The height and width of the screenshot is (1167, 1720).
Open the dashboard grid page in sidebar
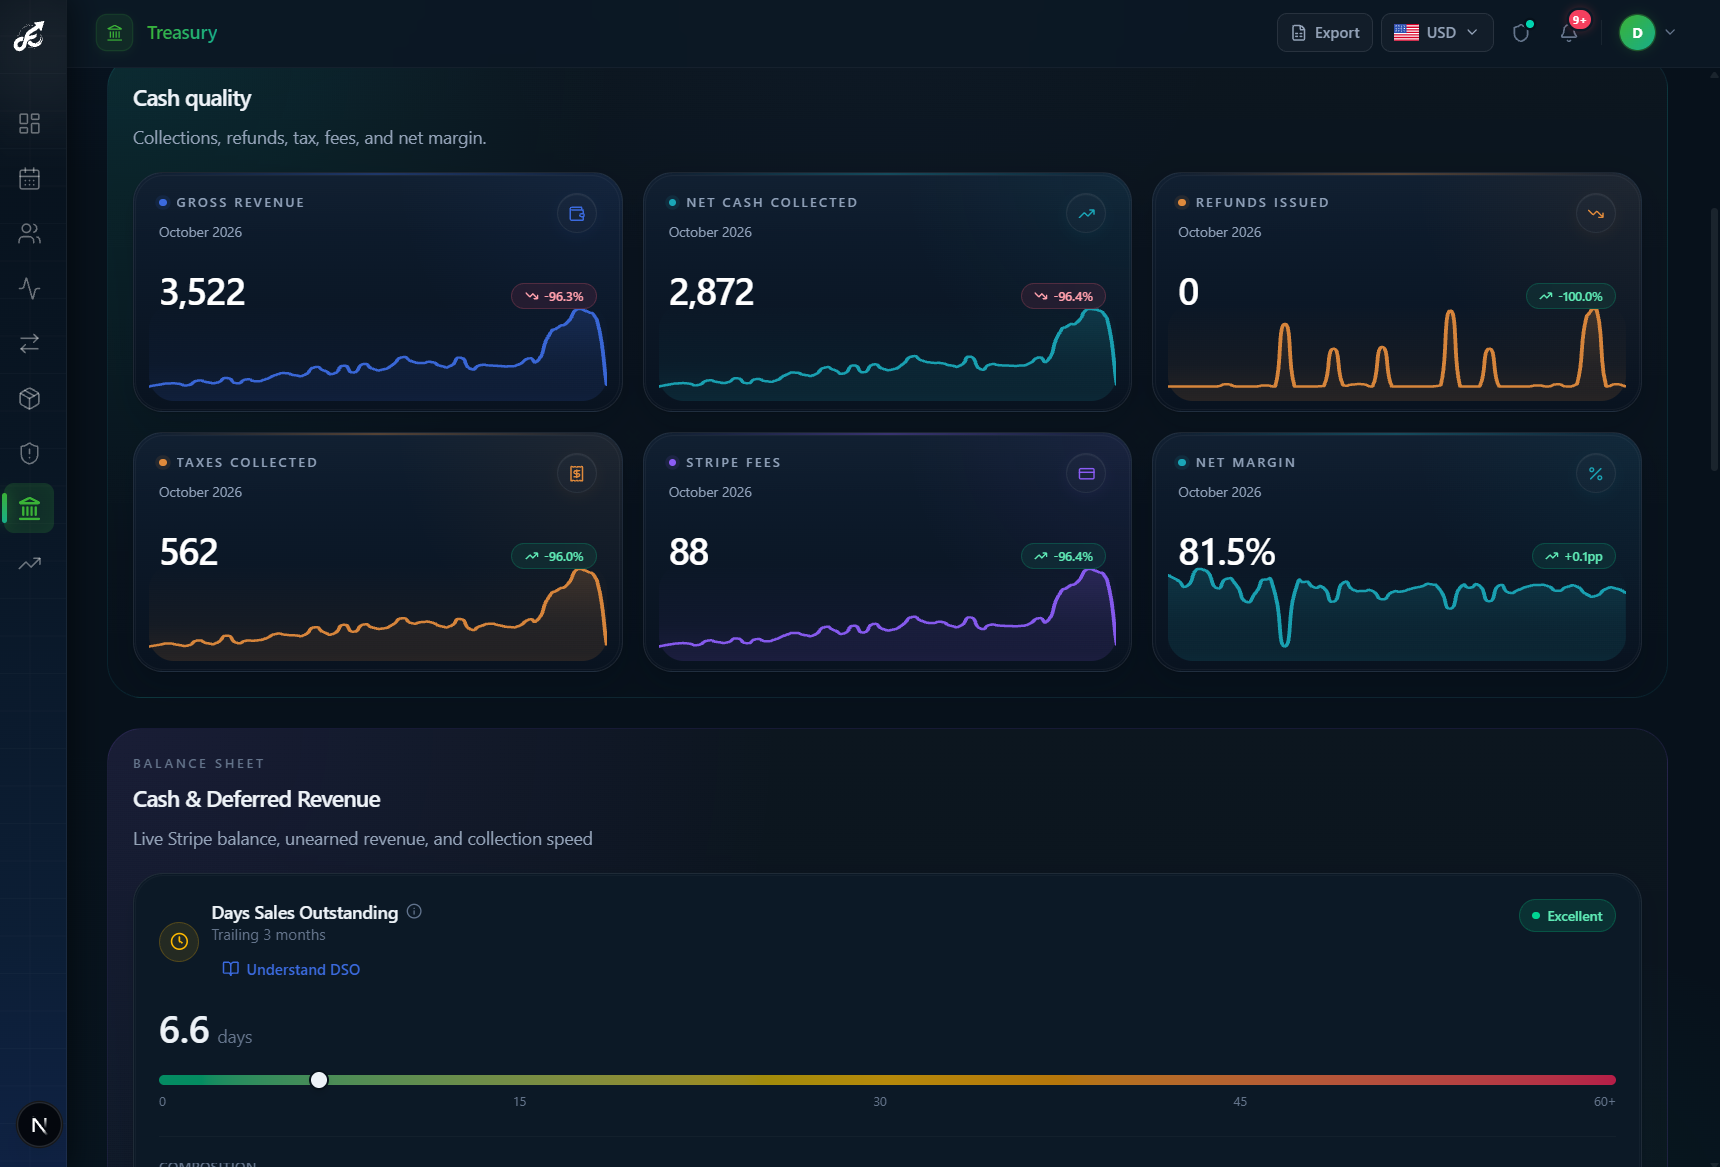(30, 123)
